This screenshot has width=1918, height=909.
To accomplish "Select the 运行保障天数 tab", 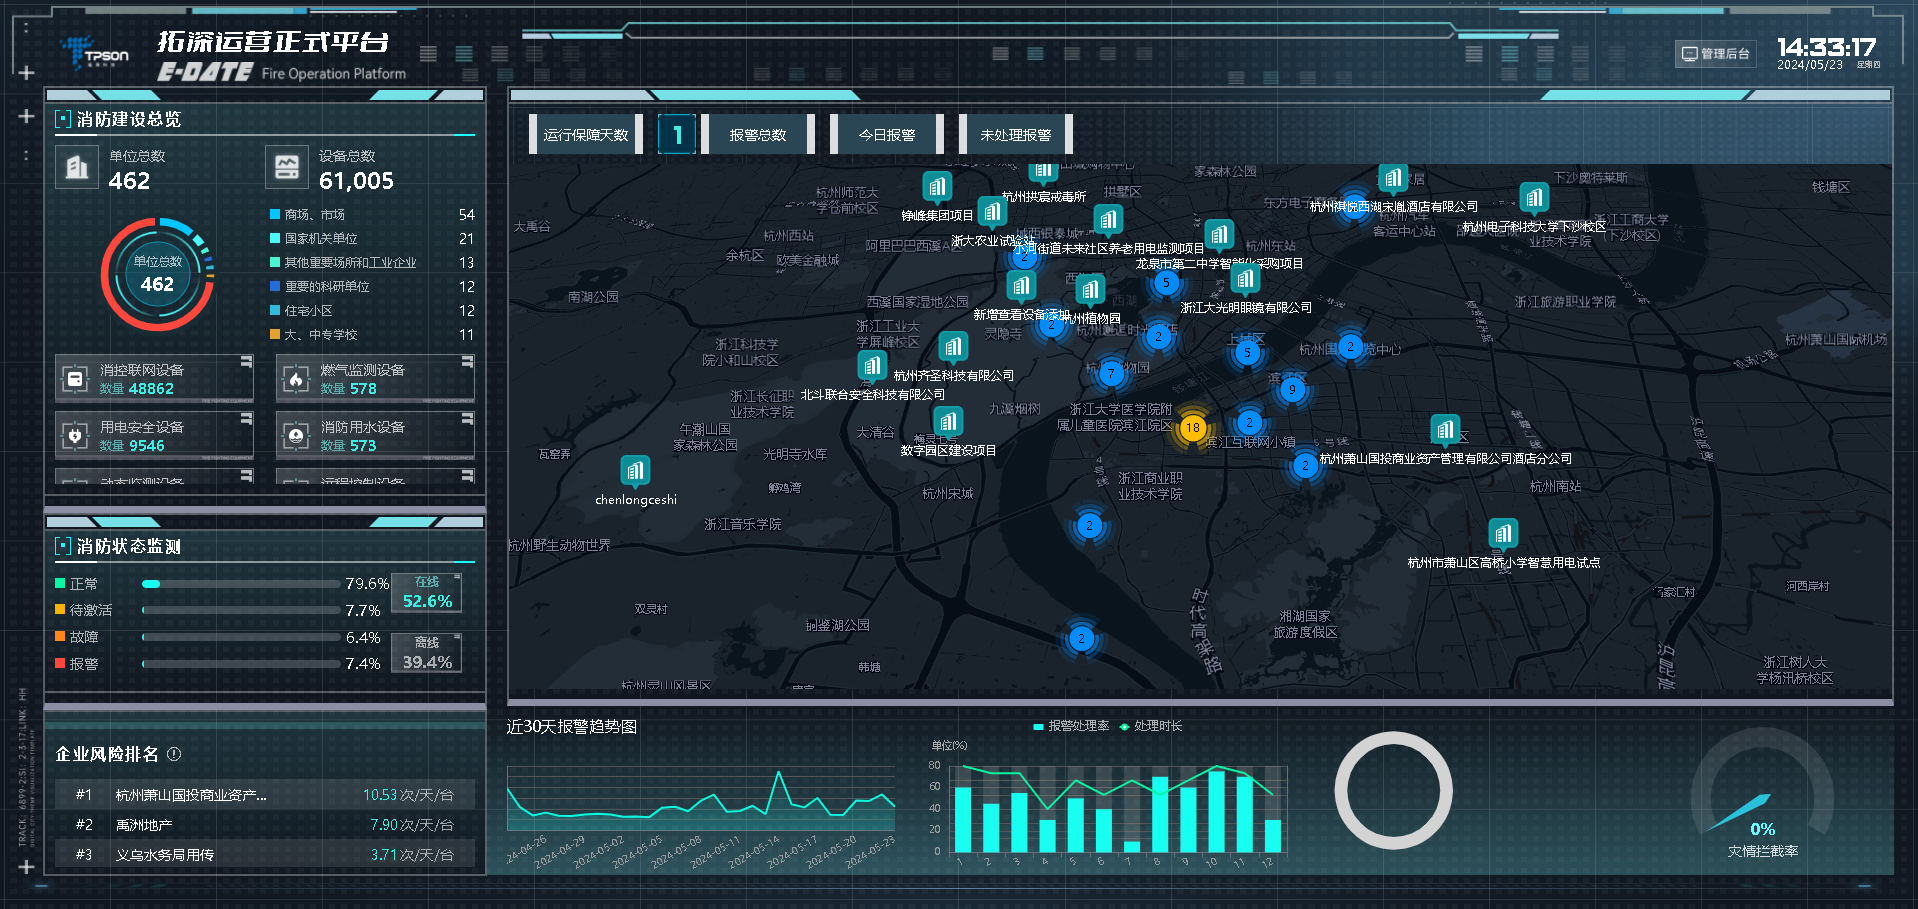I will click(x=586, y=135).
